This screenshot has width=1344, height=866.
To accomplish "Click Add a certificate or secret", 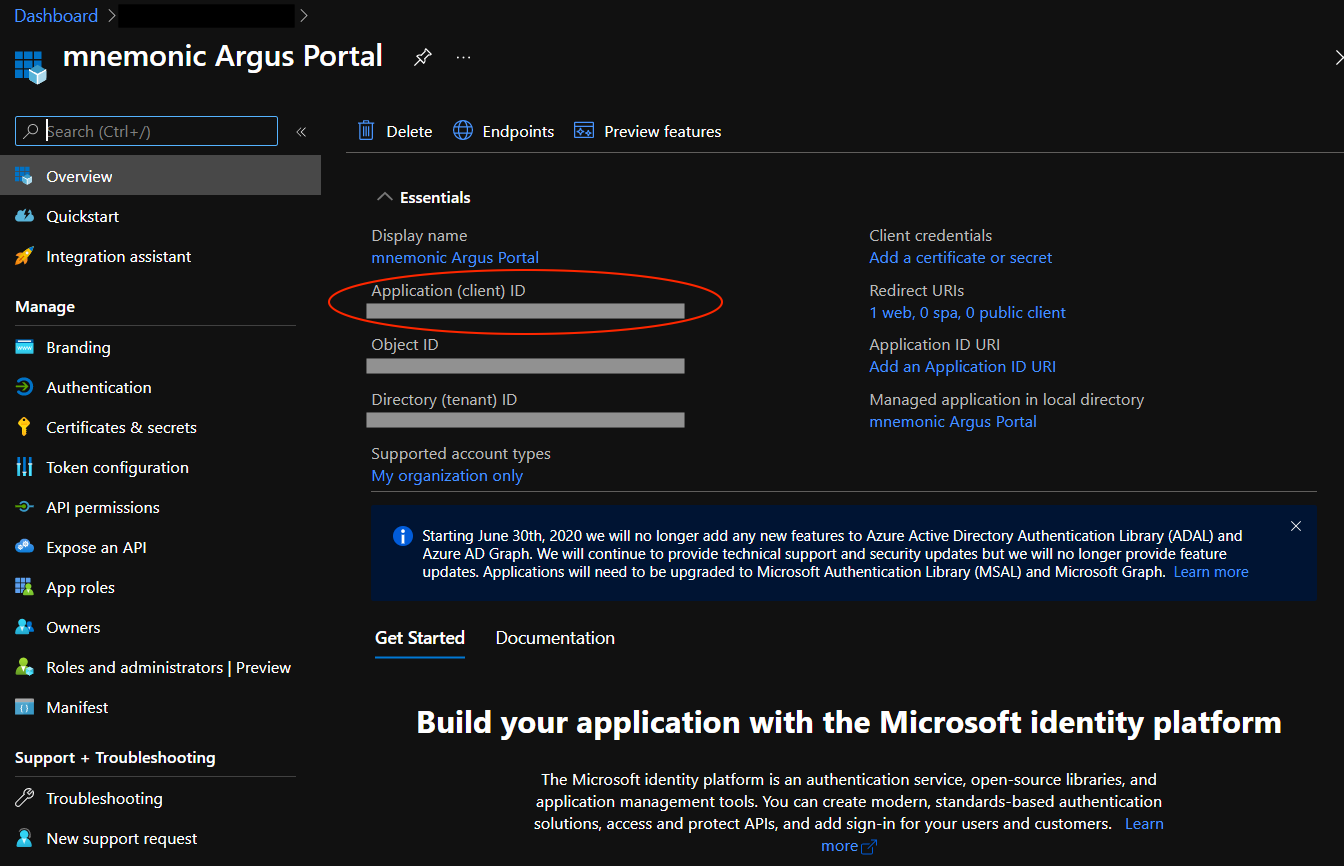I will pyautogui.click(x=961, y=257).
